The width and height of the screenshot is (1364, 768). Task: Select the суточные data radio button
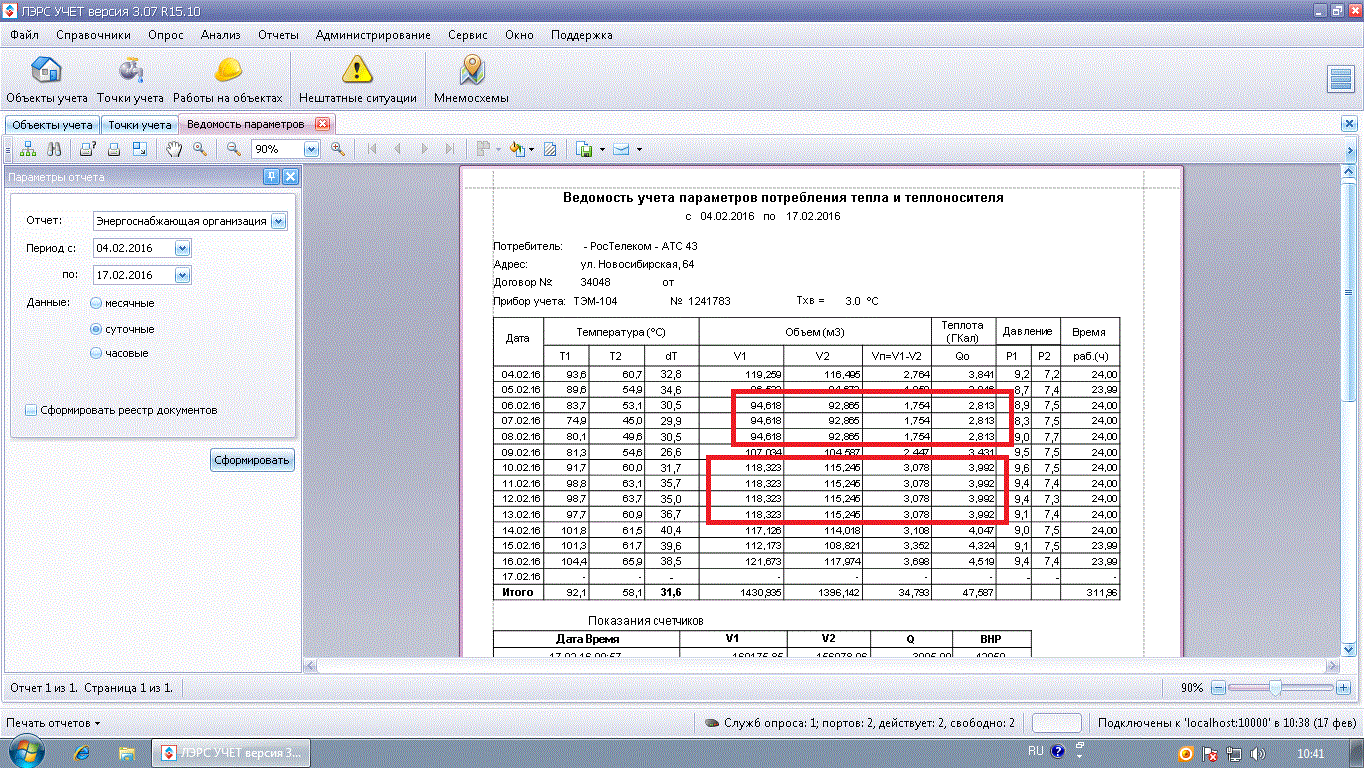pyautogui.click(x=96, y=329)
